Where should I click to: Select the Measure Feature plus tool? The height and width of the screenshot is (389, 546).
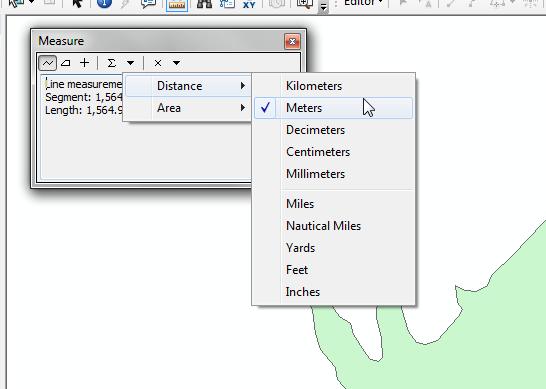(85, 63)
